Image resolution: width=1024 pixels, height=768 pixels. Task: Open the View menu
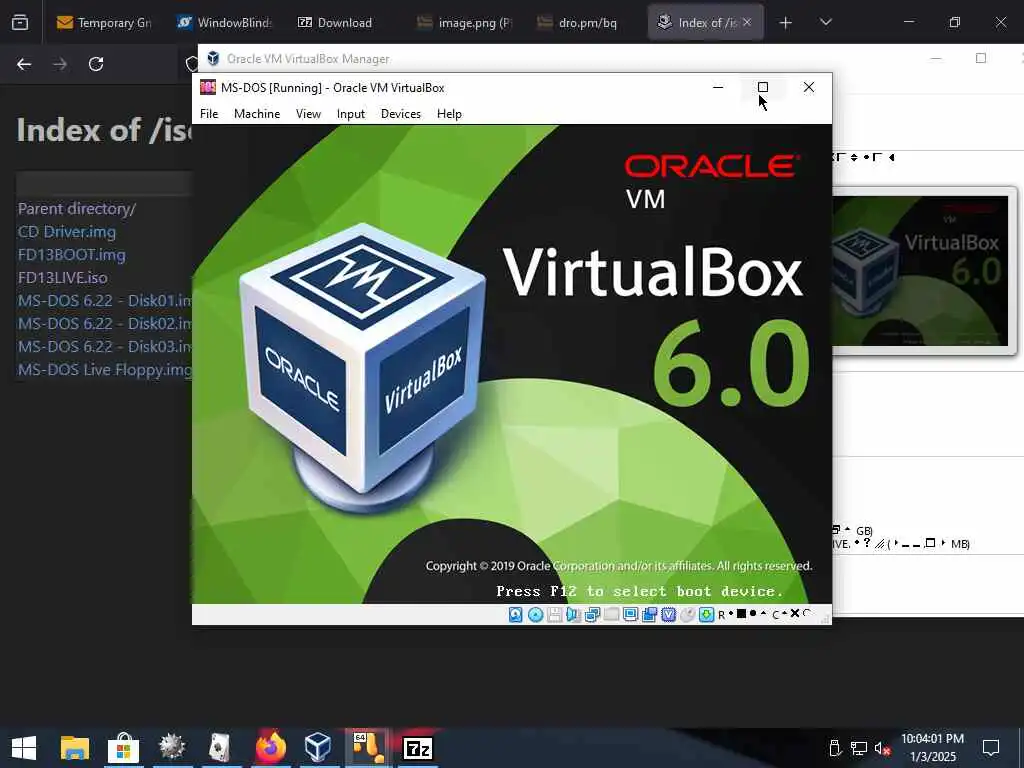coord(308,114)
